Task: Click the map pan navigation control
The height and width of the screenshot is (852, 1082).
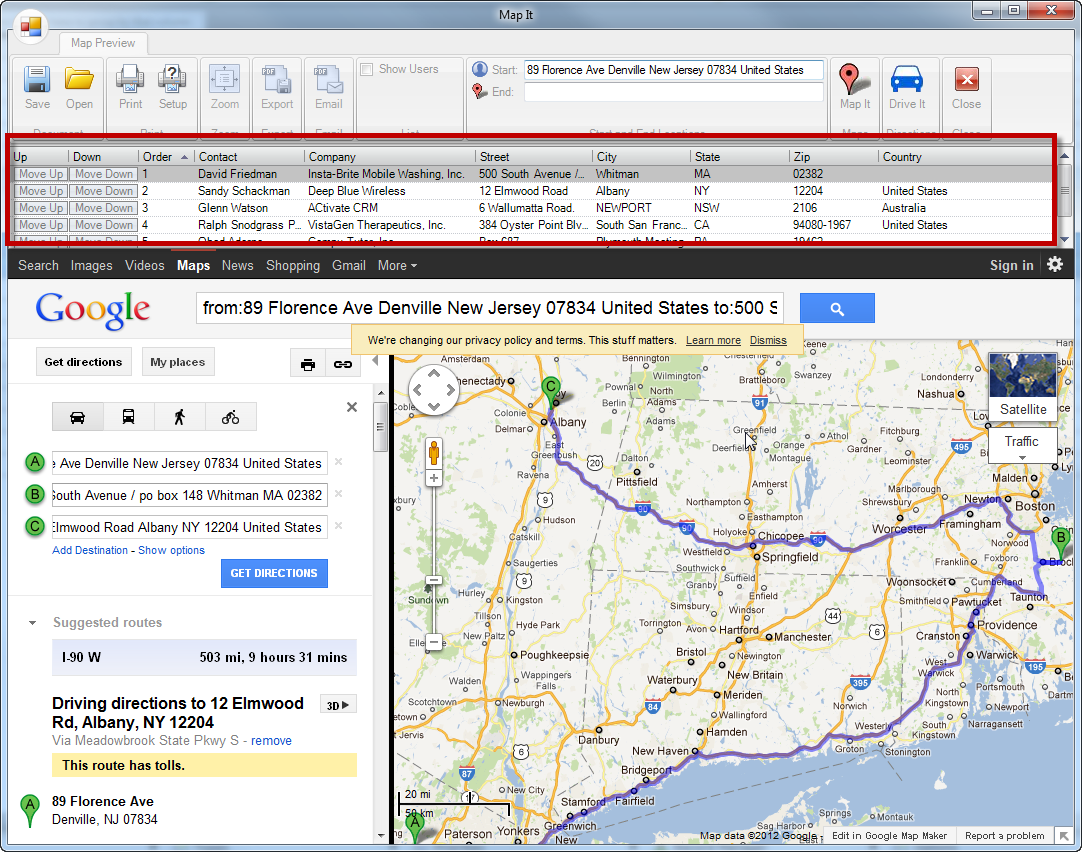Action: click(x=433, y=389)
